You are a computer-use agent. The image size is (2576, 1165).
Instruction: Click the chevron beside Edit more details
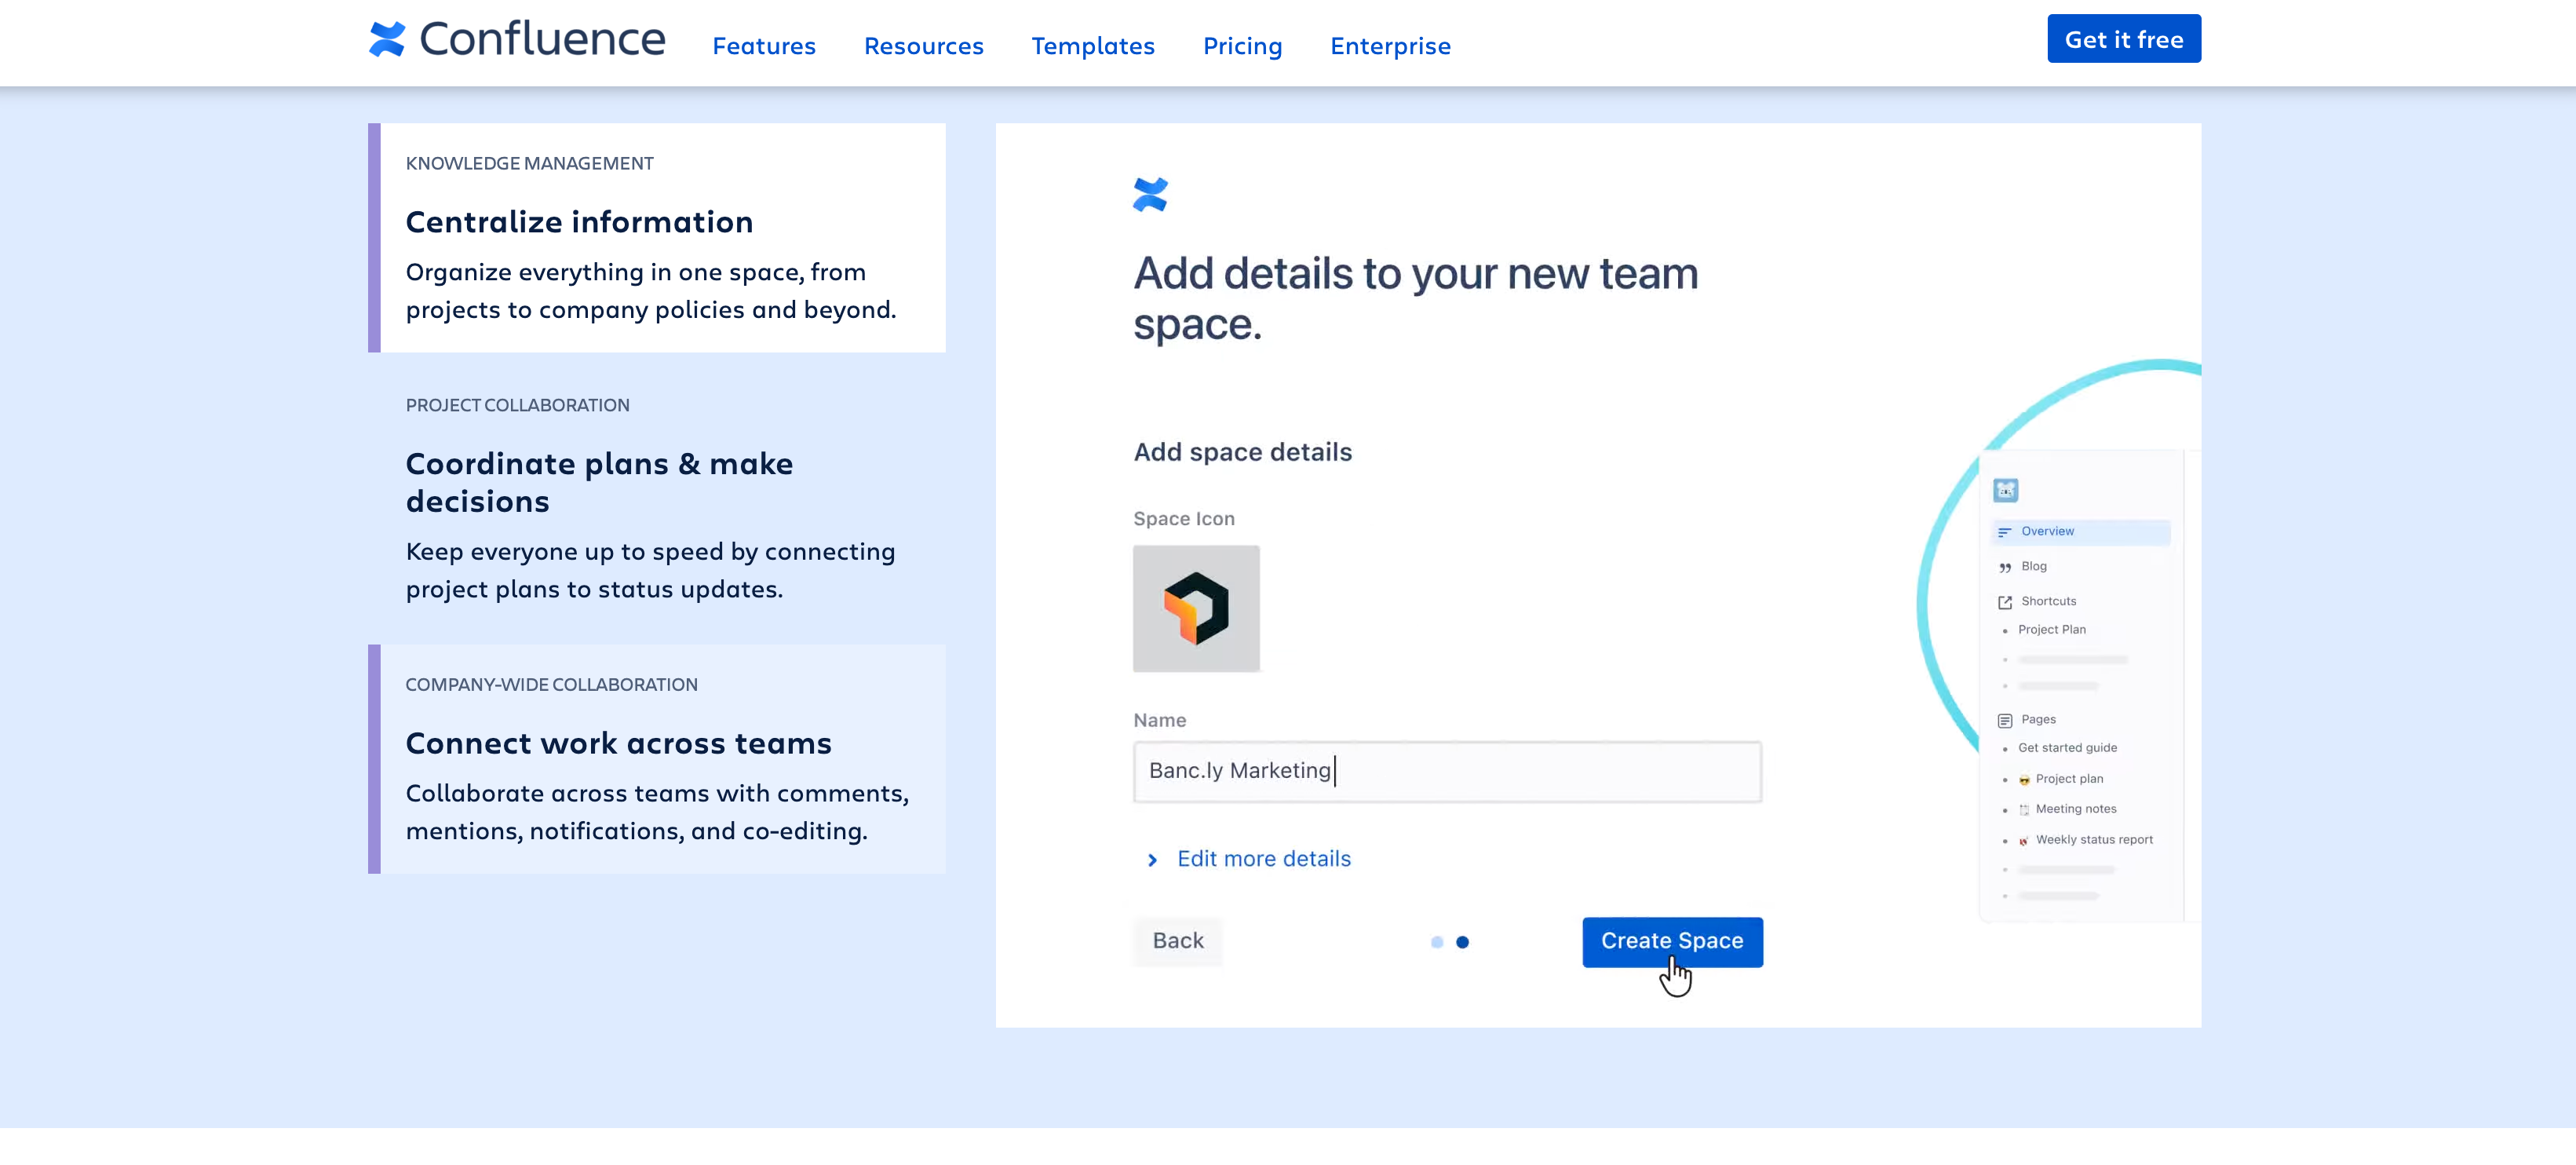1152,860
